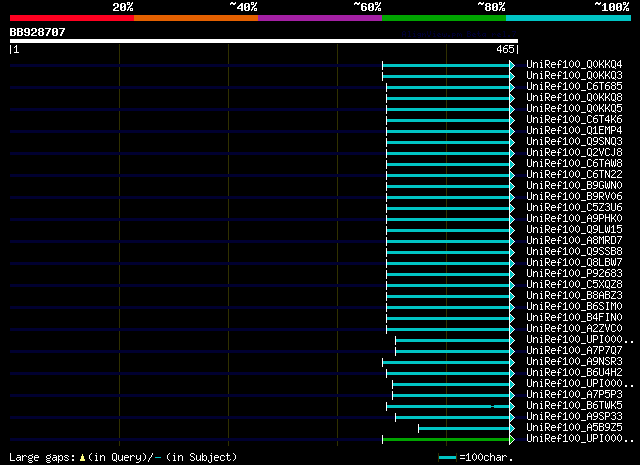Select the UniRef100_A7P5P3 label
The width and height of the screenshot is (640, 465).
tap(574, 395)
